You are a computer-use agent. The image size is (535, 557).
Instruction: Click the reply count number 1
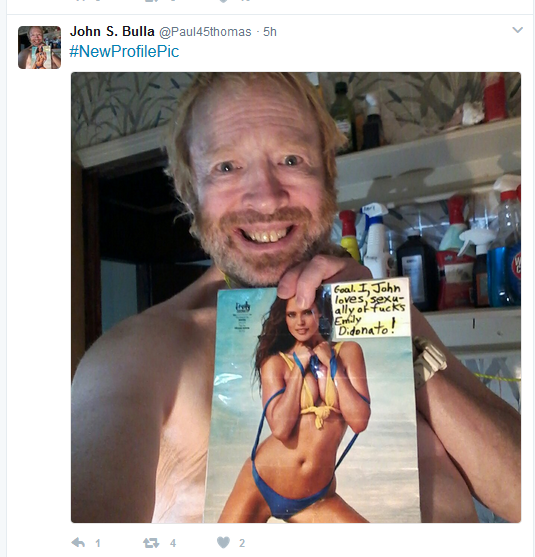[x=98, y=543]
